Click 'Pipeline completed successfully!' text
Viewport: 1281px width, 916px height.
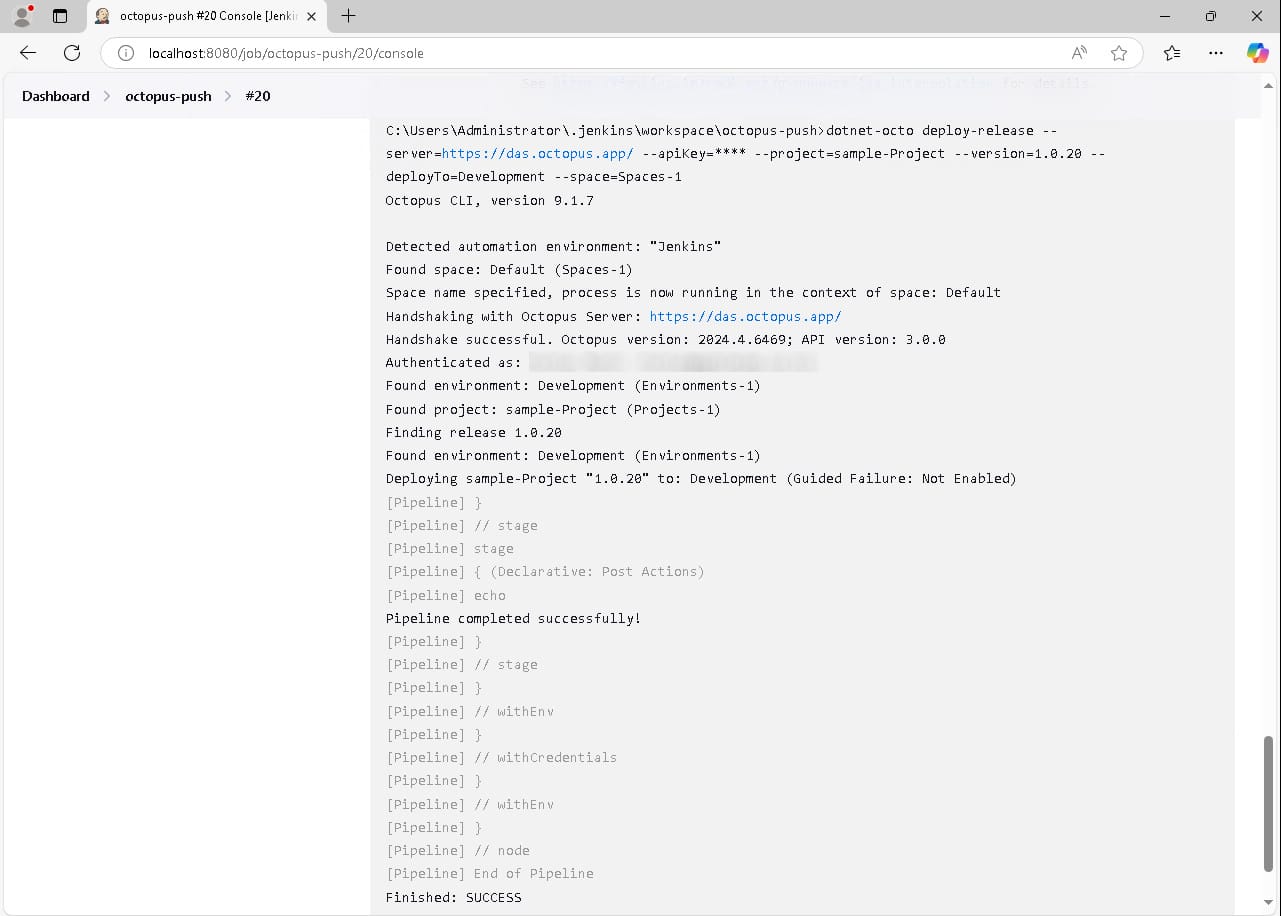[513, 618]
